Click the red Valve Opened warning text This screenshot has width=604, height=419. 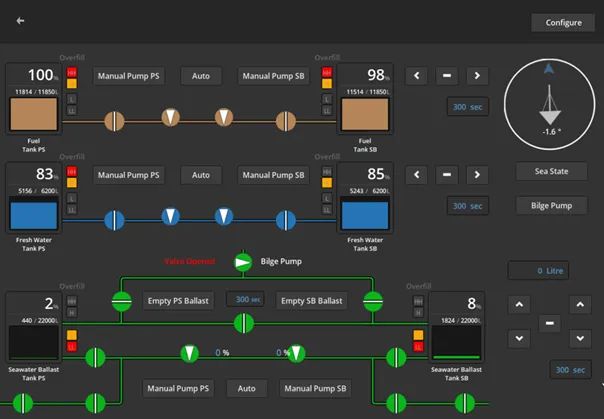[190, 261]
